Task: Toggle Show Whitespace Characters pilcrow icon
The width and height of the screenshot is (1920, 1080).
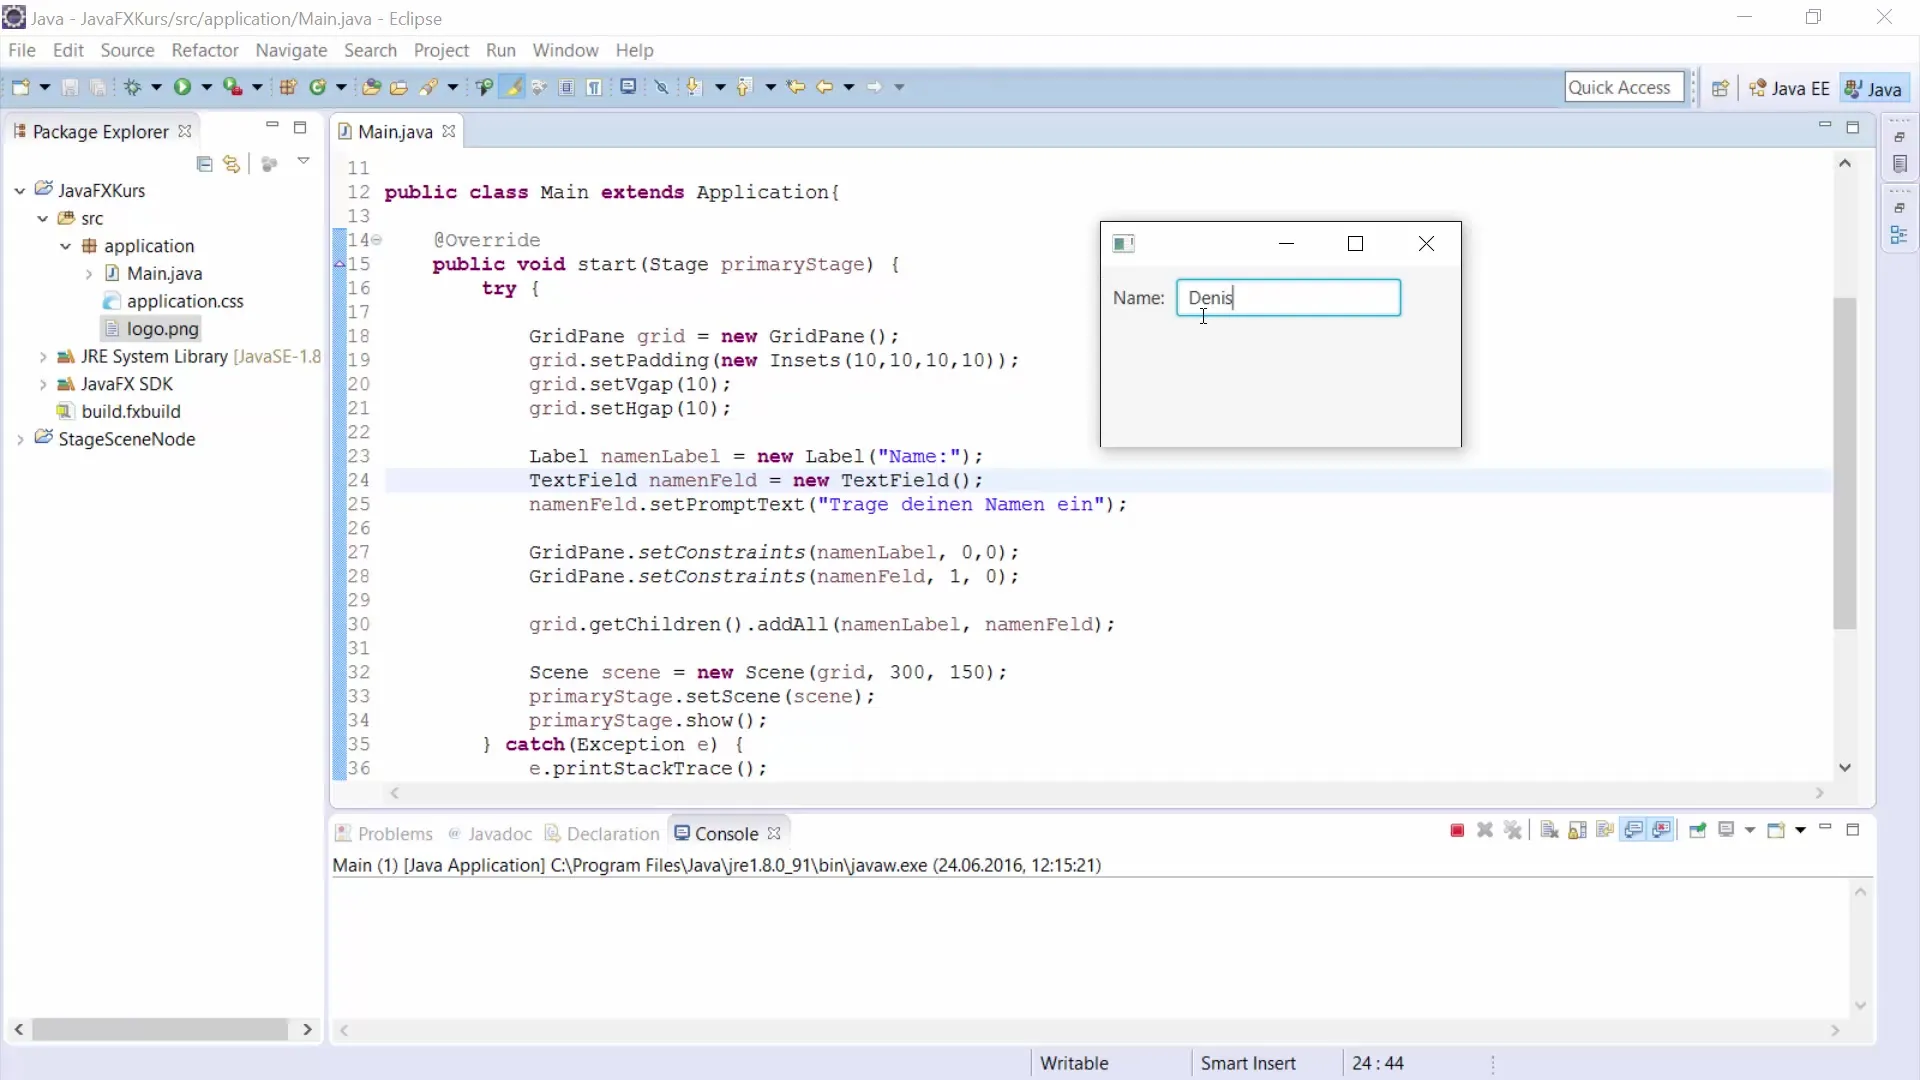Action: (x=594, y=87)
